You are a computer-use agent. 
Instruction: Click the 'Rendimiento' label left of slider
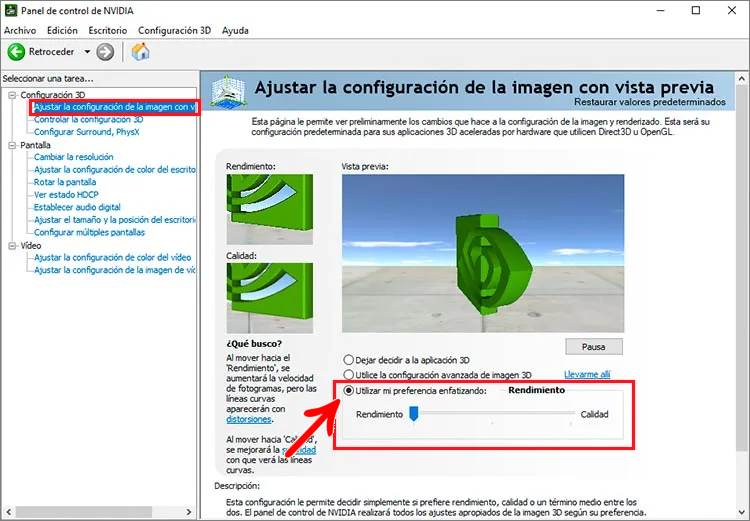pos(379,414)
